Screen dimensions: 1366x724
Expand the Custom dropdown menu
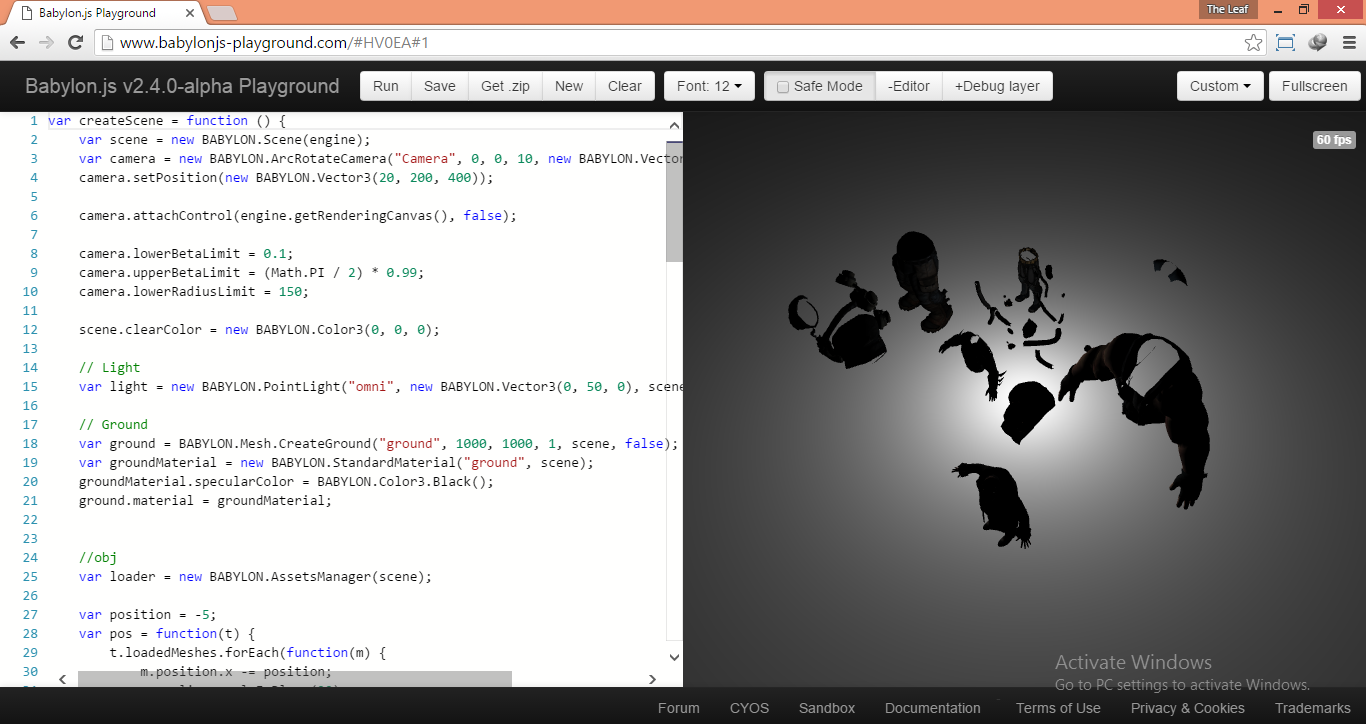point(1220,86)
